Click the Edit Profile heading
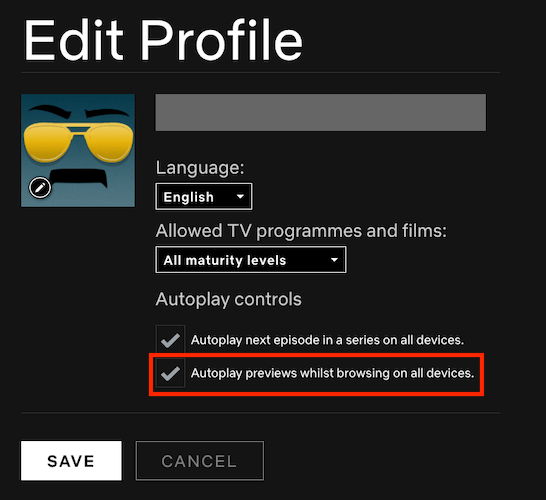The height and width of the screenshot is (500, 546). point(163,40)
